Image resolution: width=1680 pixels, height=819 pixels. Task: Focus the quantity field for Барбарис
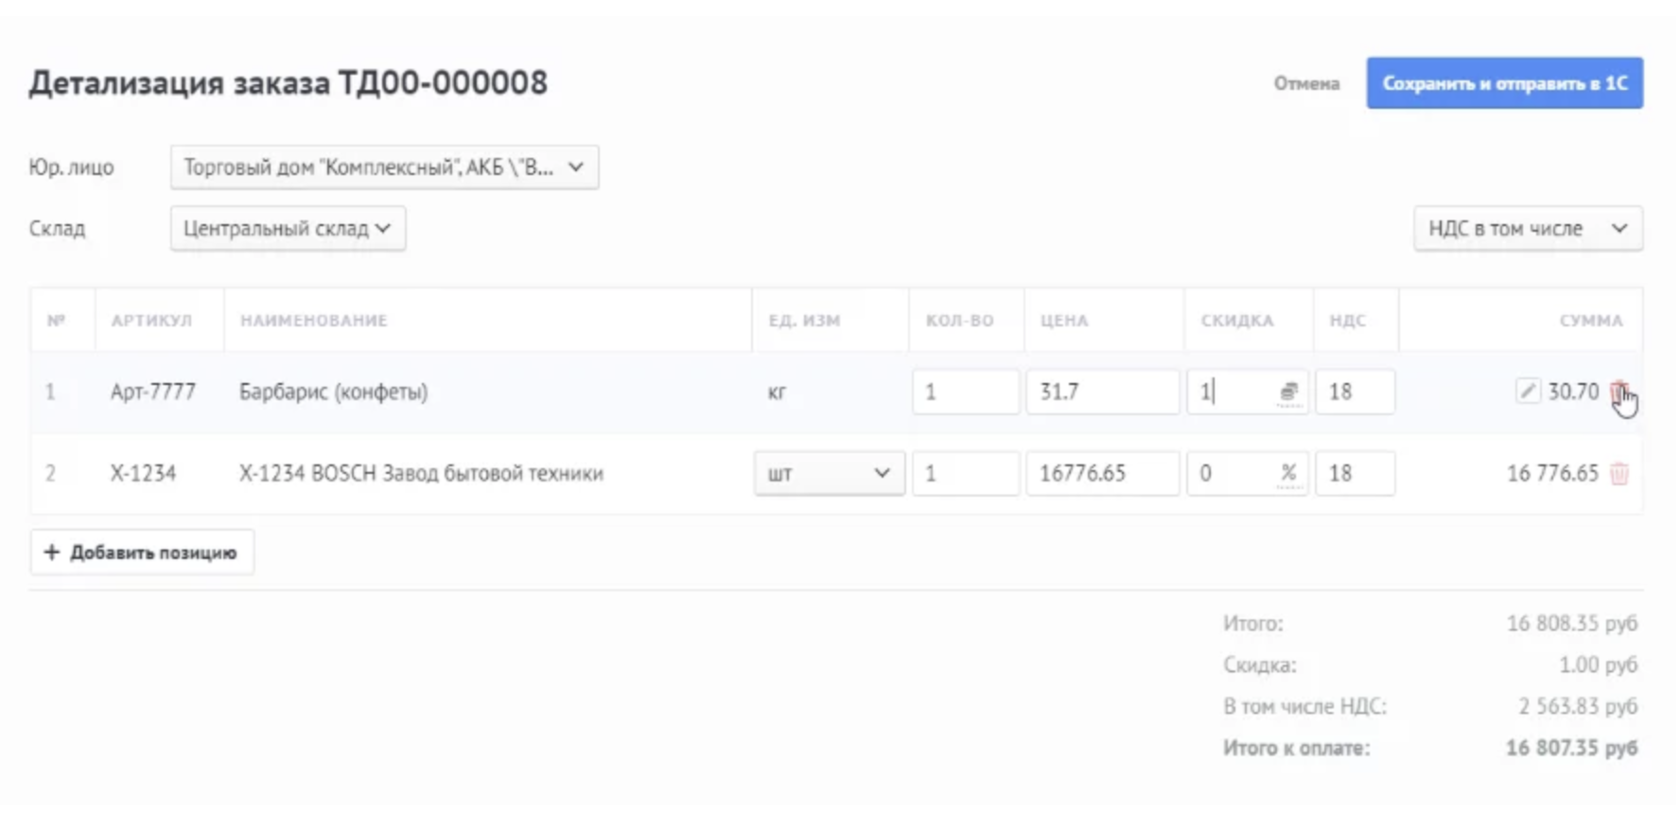pyautogui.click(x=965, y=392)
